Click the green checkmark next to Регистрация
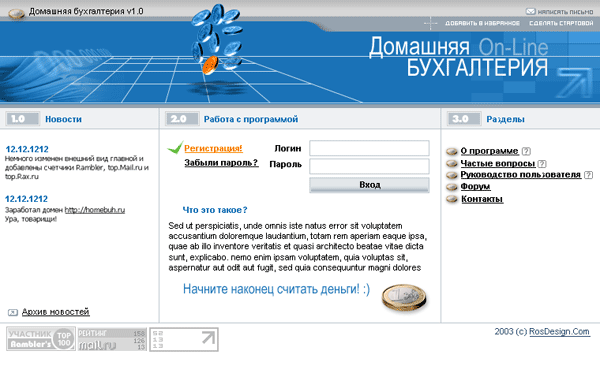 [175, 147]
